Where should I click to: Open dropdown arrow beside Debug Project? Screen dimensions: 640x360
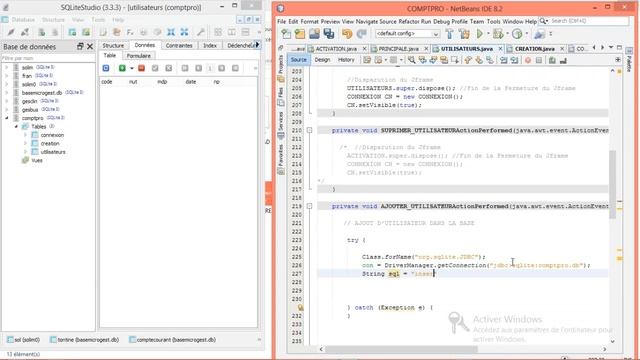point(507,34)
